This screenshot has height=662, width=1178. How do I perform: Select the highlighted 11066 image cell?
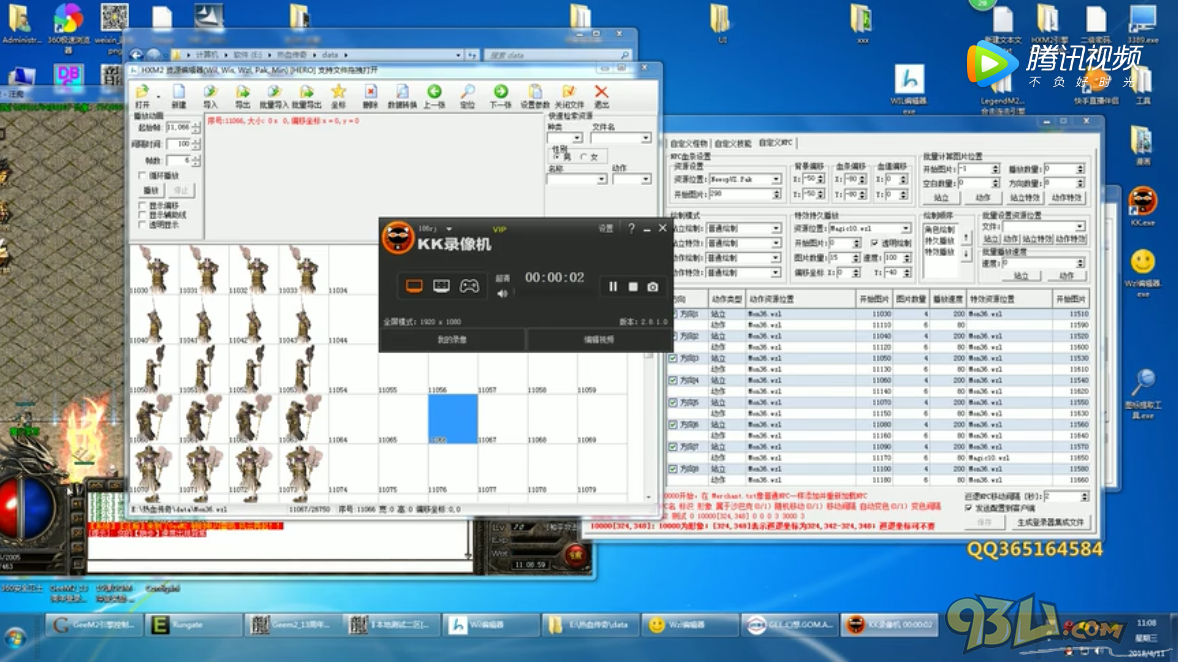[452, 419]
